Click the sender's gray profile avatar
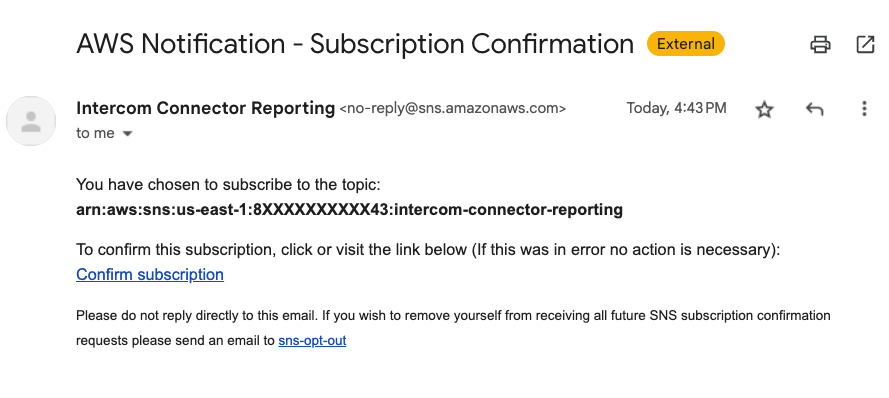Image resolution: width=889 pixels, height=398 pixels. pos(31,121)
